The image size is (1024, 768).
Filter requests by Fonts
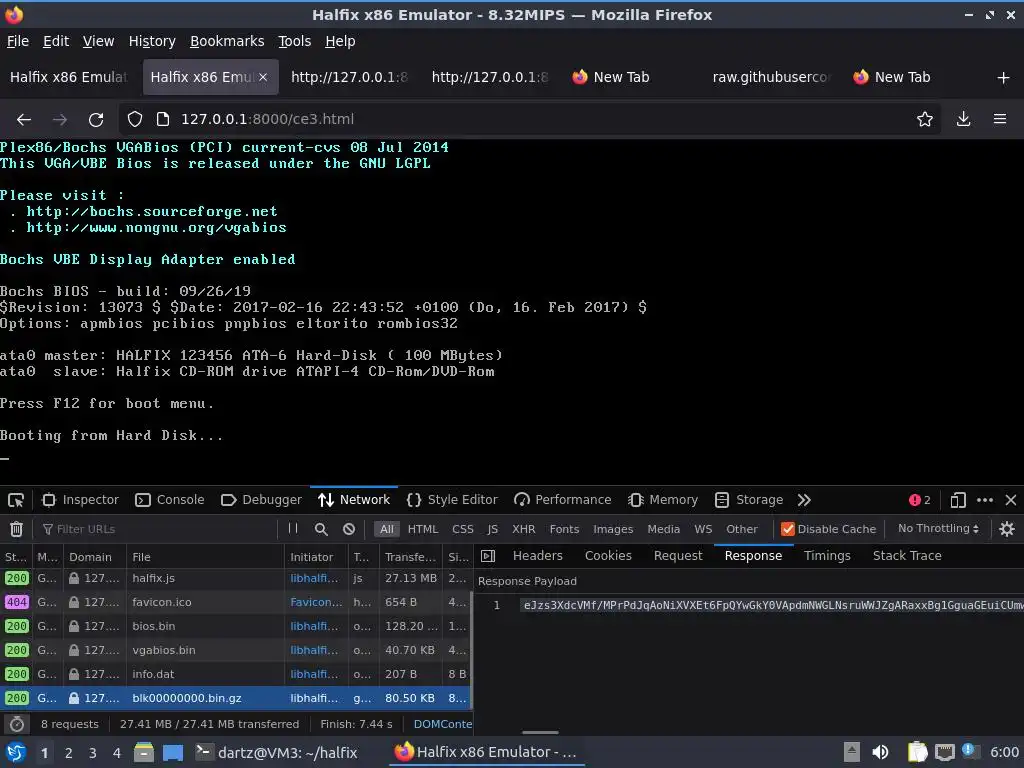coord(564,529)
